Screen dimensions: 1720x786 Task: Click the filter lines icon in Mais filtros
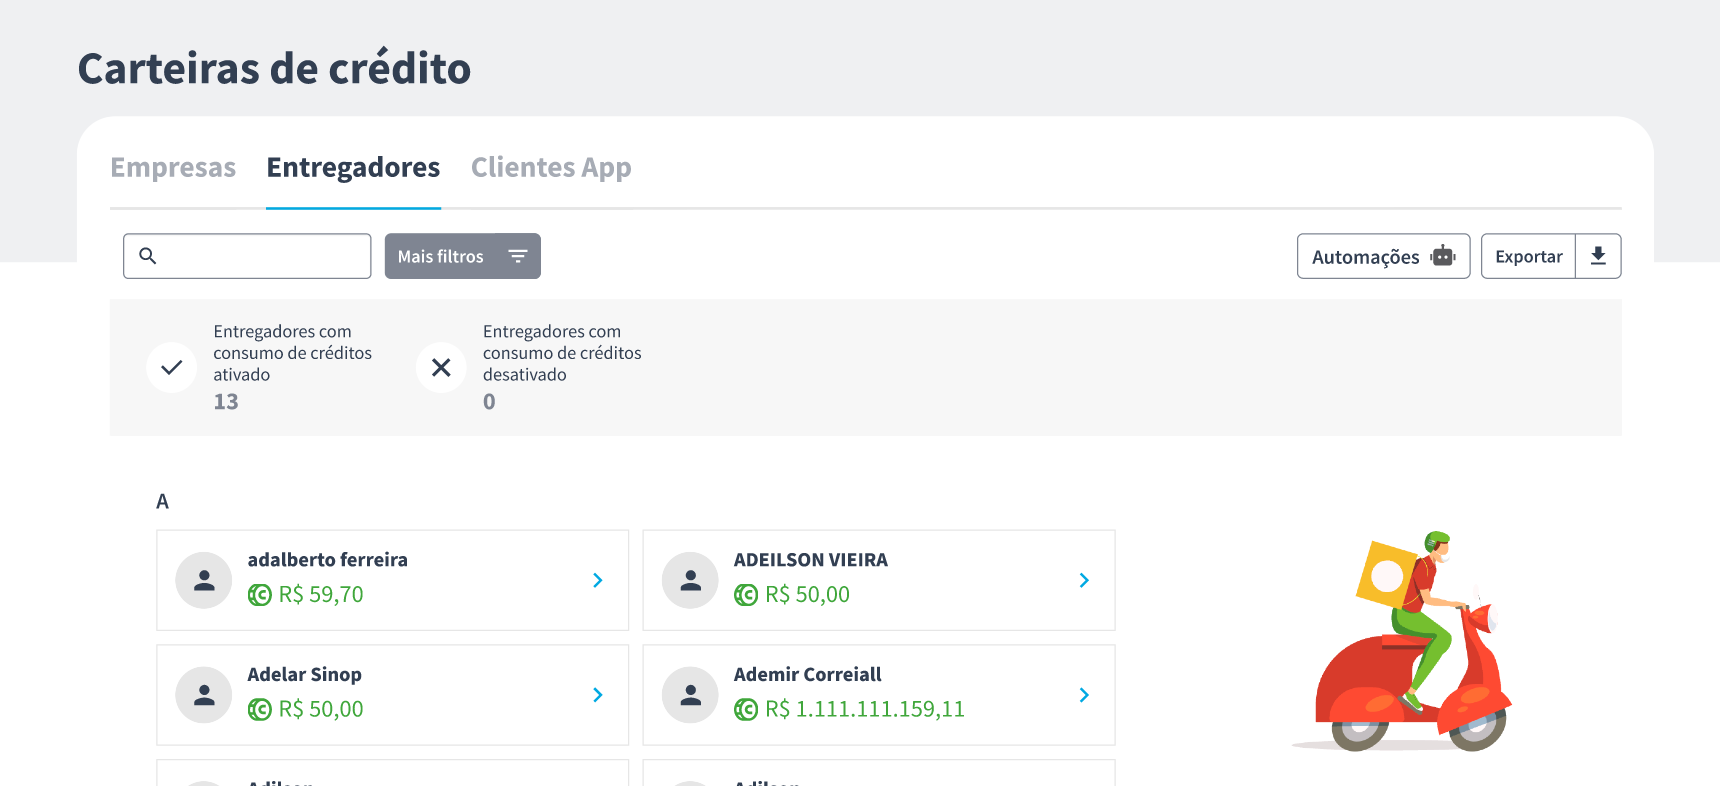tap(518, 257)
